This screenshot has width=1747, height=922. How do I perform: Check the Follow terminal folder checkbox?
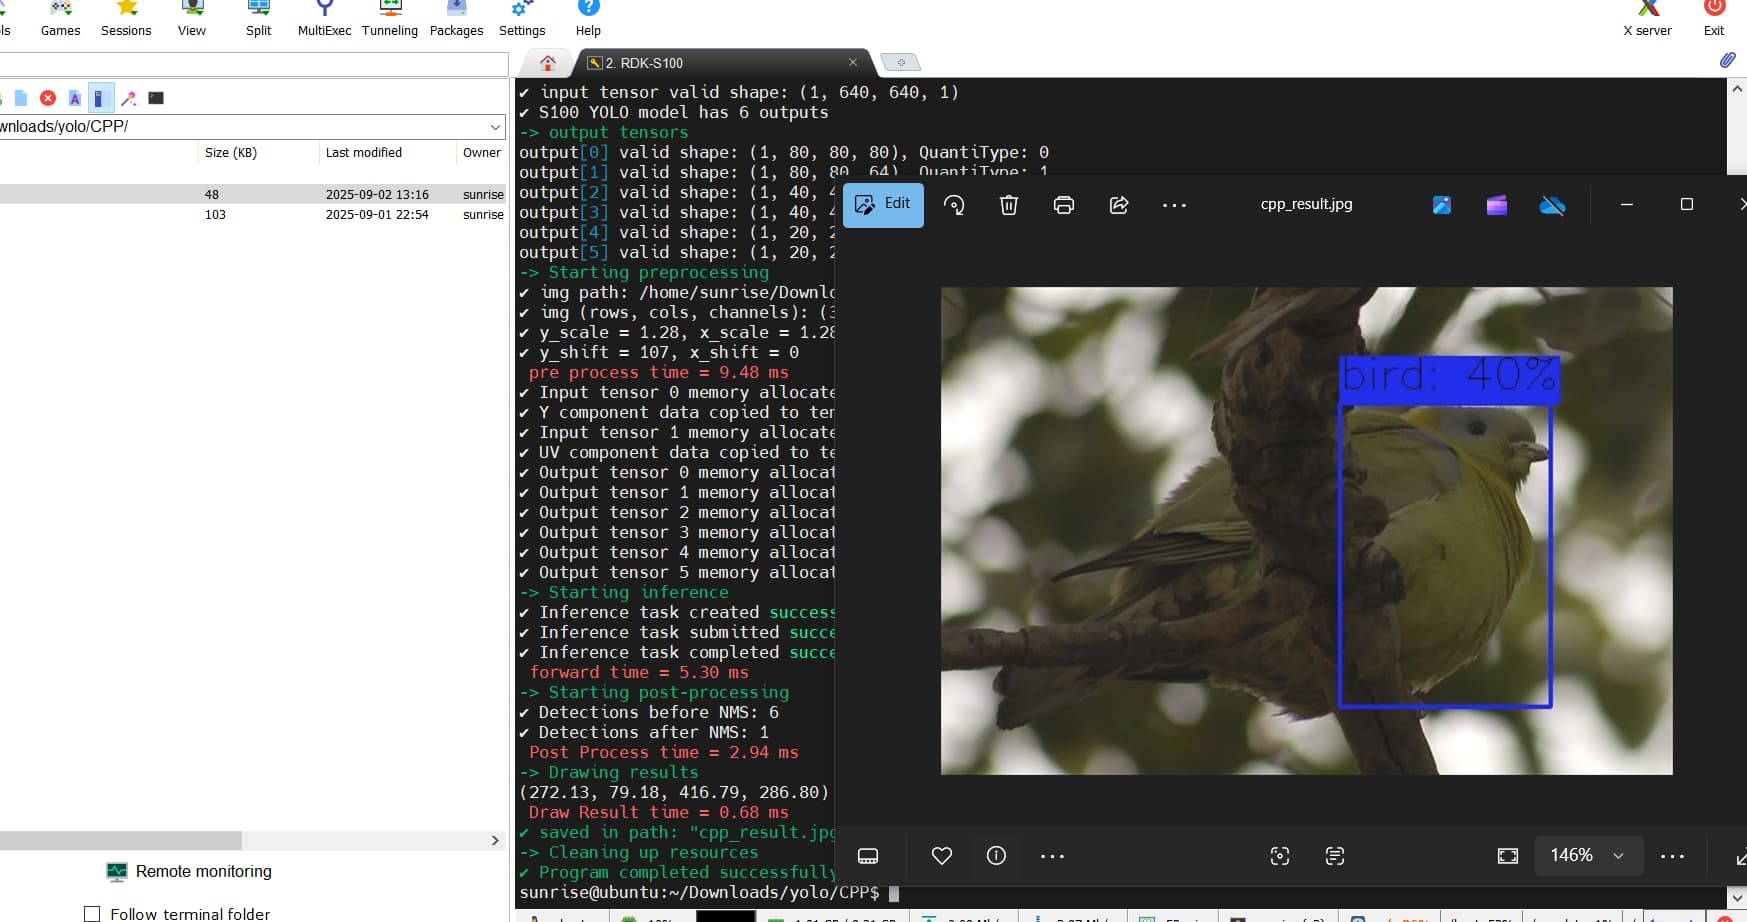92,914
